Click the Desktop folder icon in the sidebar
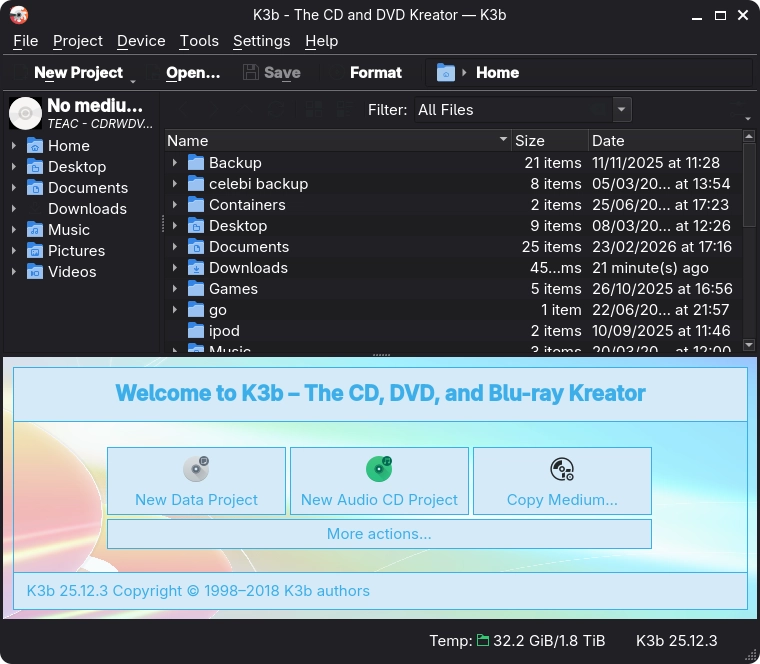 coord(35,167)
